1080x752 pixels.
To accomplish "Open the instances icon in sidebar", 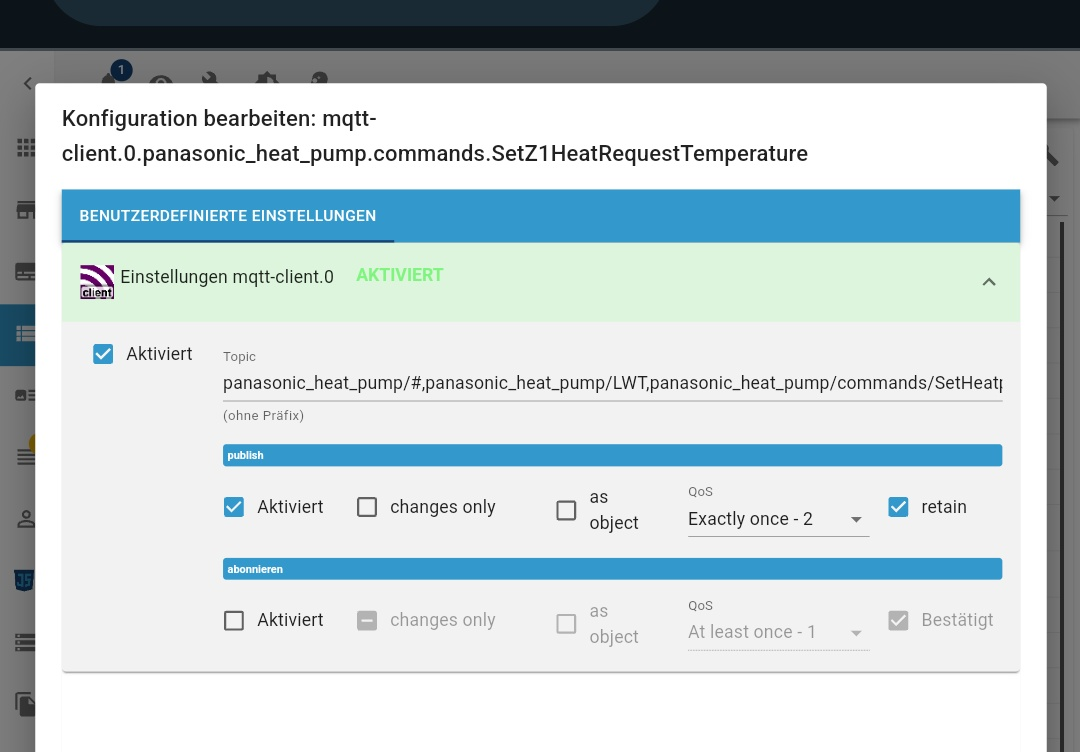I will click(x=26, y=272).
